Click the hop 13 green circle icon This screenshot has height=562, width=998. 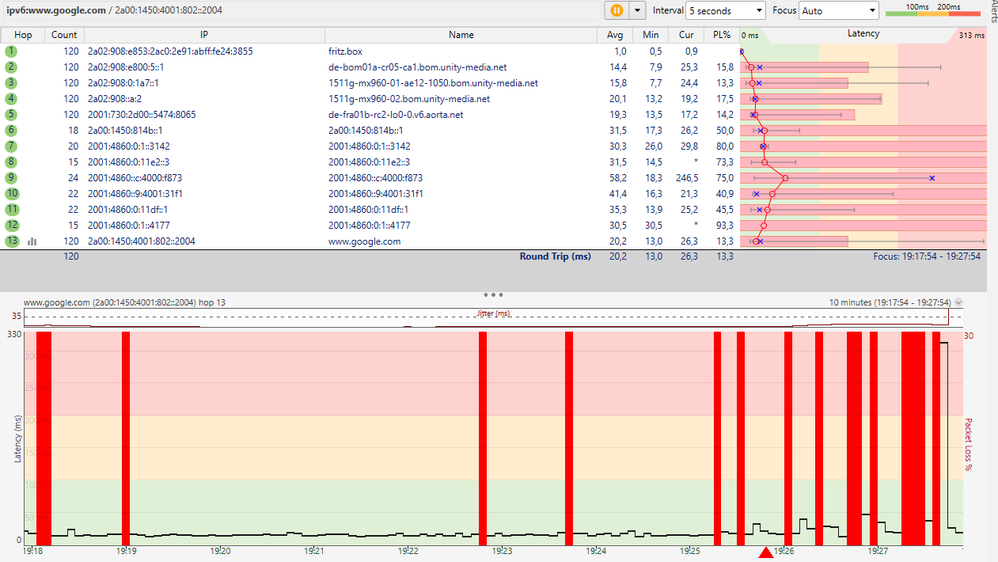pyautogui.click(x=11, y=241)
